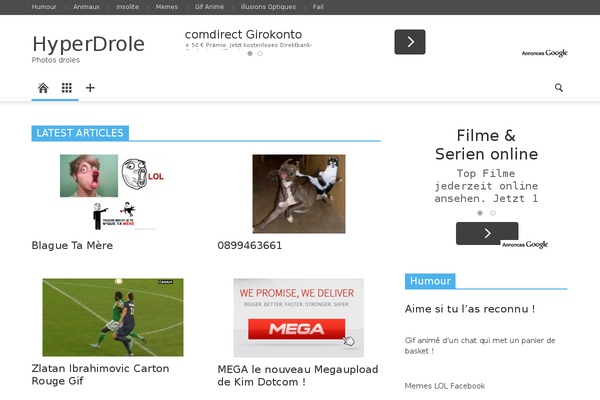The image size is (600, 400).
Task: Open the 0899463661 article title
Action: [x=249, y=245]
